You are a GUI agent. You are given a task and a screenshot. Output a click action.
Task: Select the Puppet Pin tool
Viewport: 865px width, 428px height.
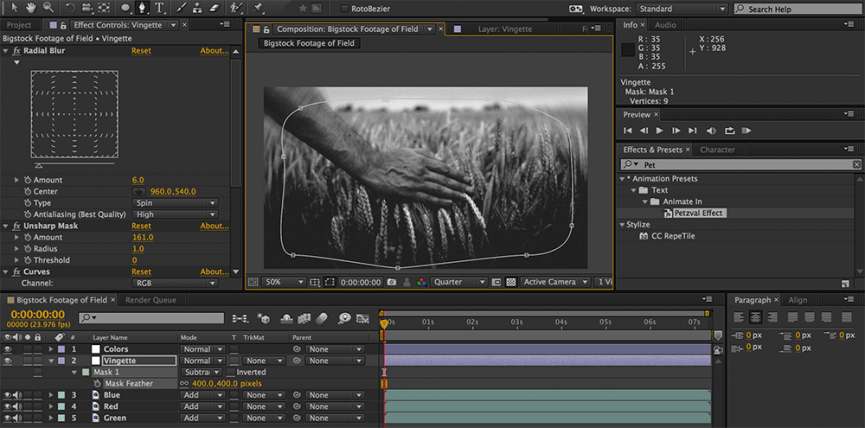click(x=257, y=8)
